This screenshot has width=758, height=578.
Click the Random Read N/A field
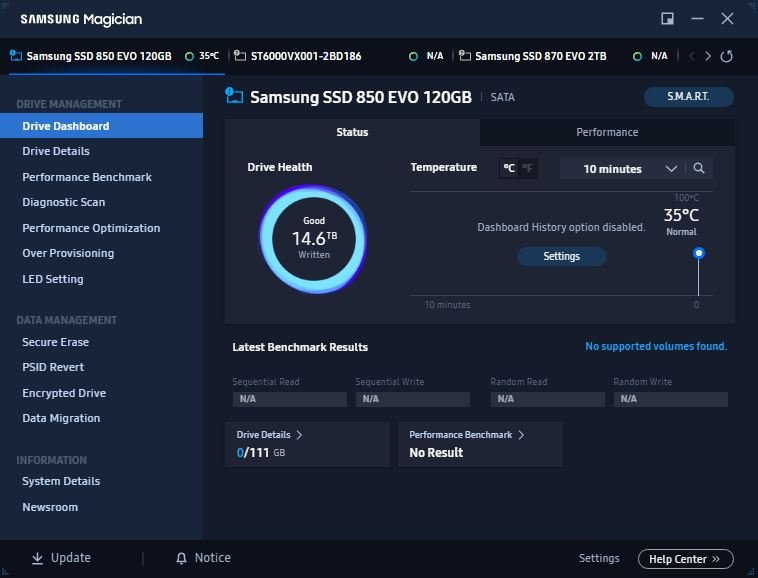548,399
